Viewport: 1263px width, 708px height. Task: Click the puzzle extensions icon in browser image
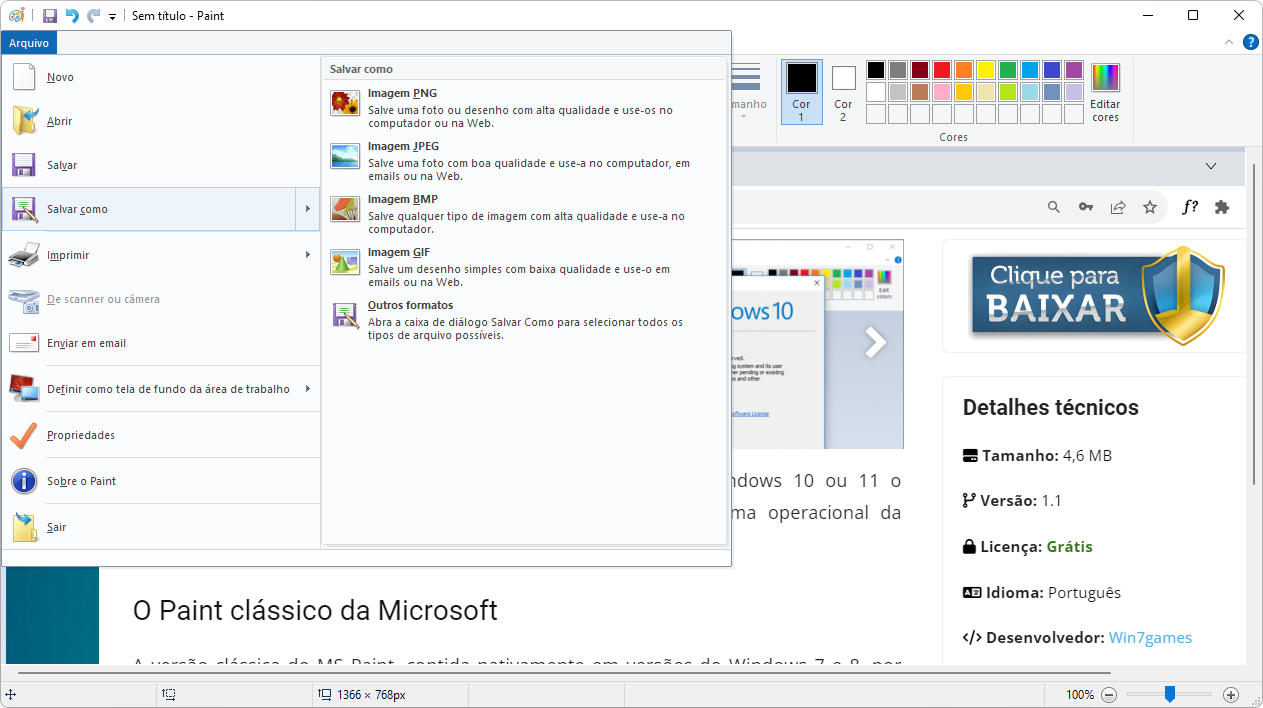1221,207
